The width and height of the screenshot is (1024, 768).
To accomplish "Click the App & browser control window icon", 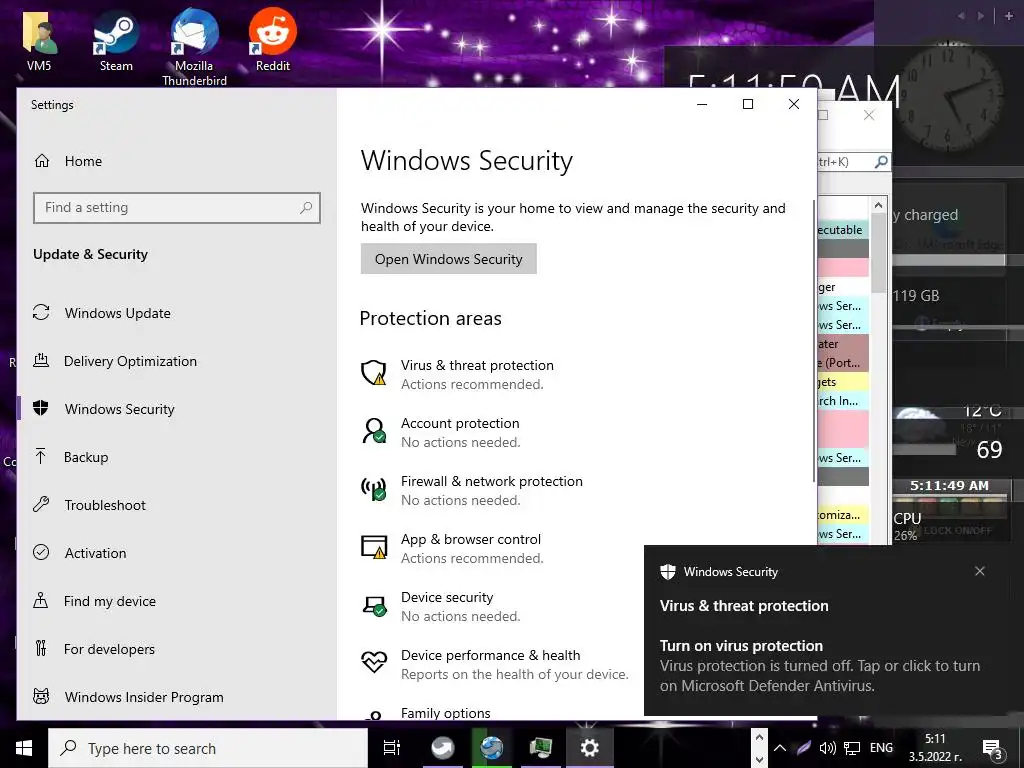I will [374, 547].
